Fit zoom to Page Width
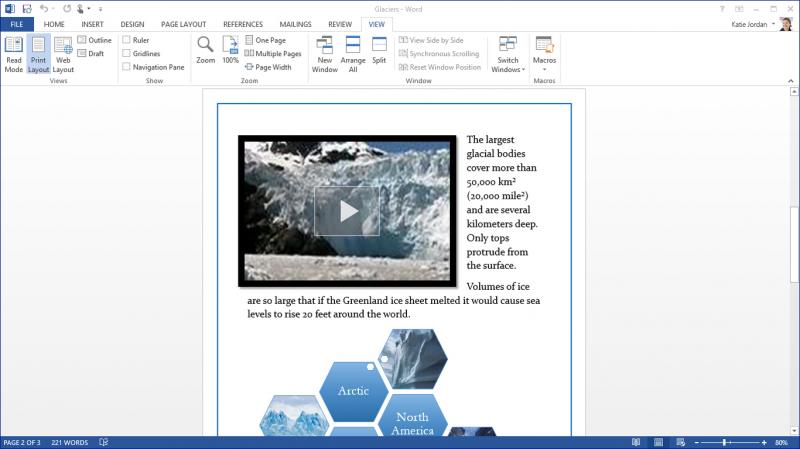Image resolution: width=800 pixels, height=449 pixels. click(x=268, y=67)
